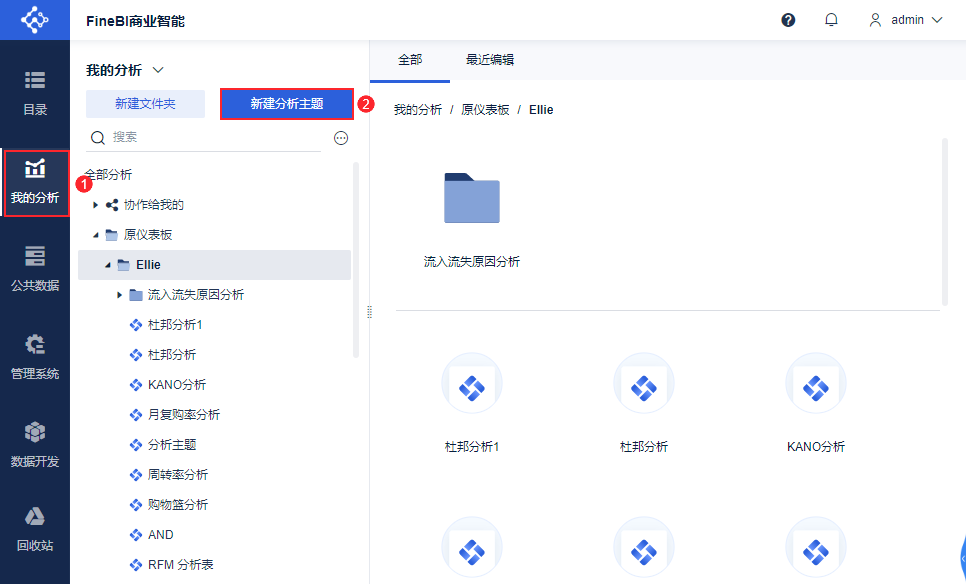Click the 全部分析 tree root
The width and height of the screenshot is (966, 584).
click(x=109, y=175)
